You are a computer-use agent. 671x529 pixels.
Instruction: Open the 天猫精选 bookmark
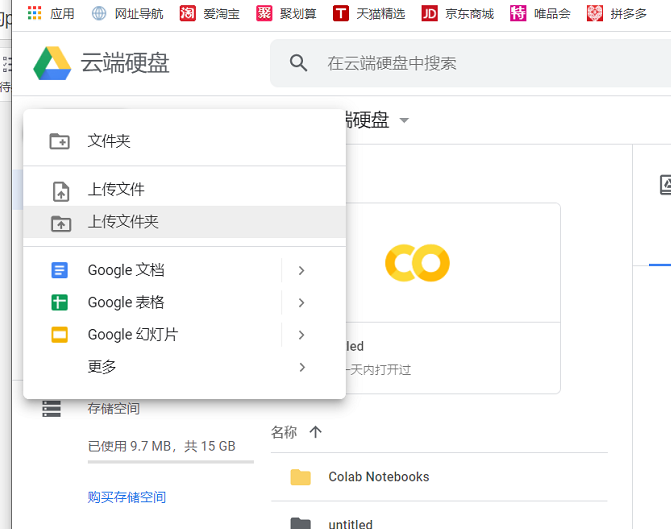(369, 14)
